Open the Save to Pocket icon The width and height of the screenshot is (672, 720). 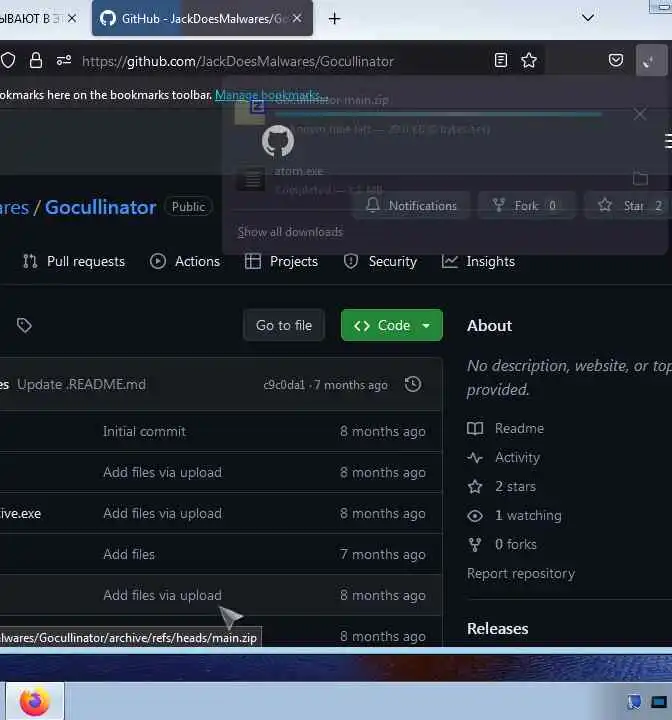coord(616,60)
